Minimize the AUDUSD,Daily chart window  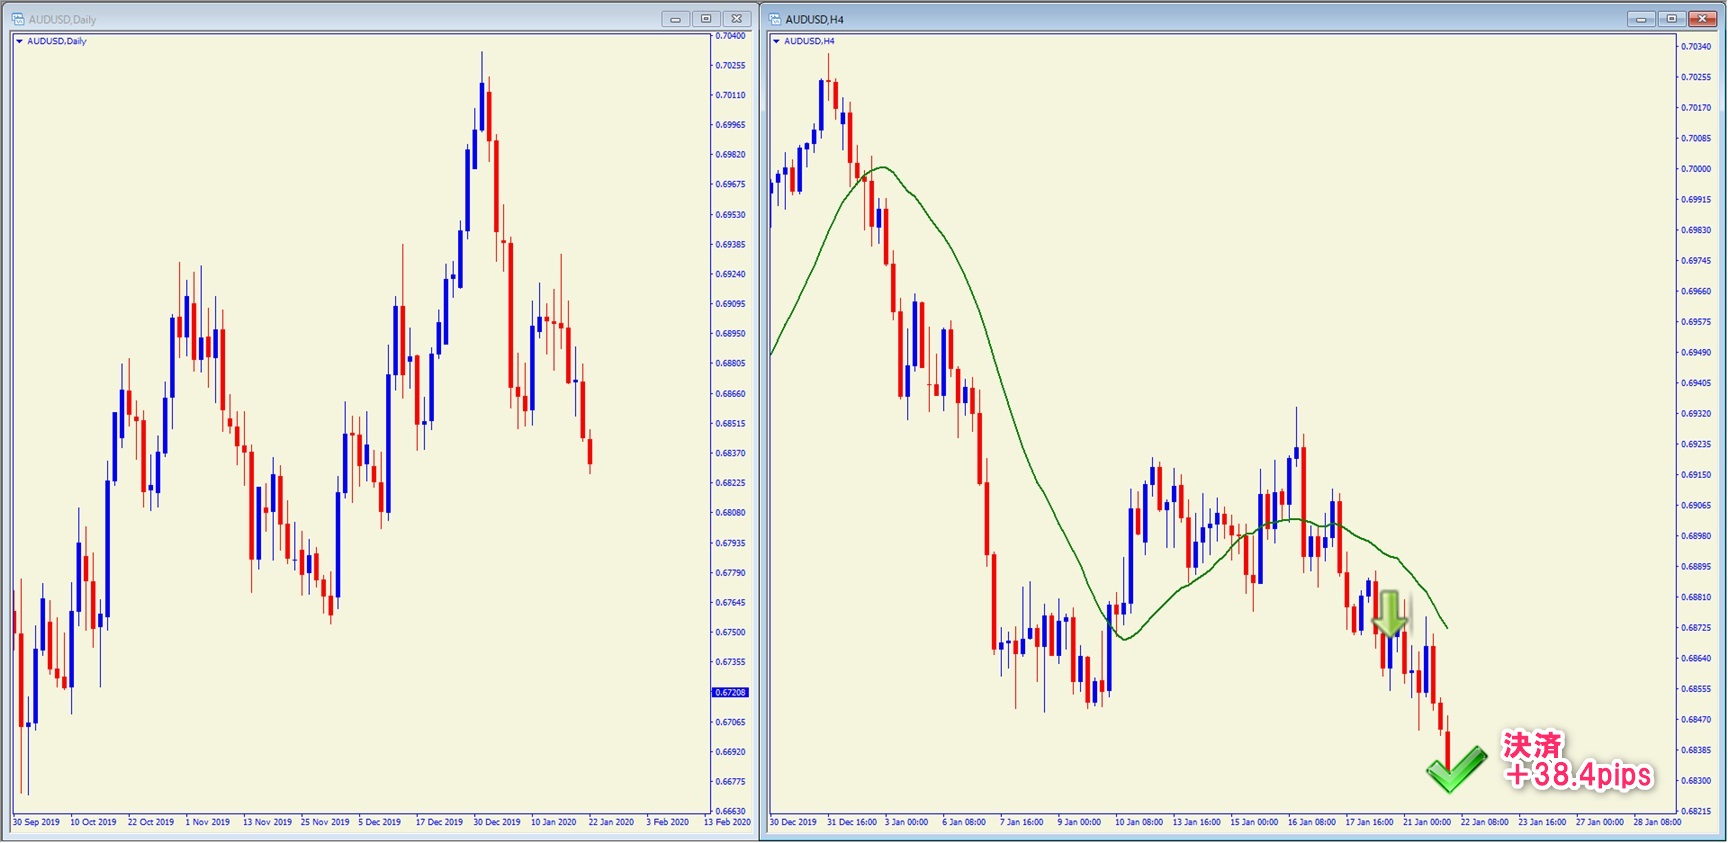(676, 19)
